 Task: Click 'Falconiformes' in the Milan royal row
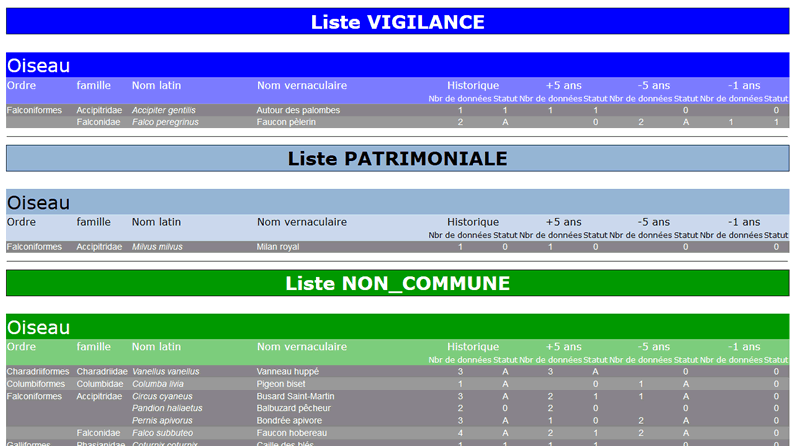[x=34, y=247]
